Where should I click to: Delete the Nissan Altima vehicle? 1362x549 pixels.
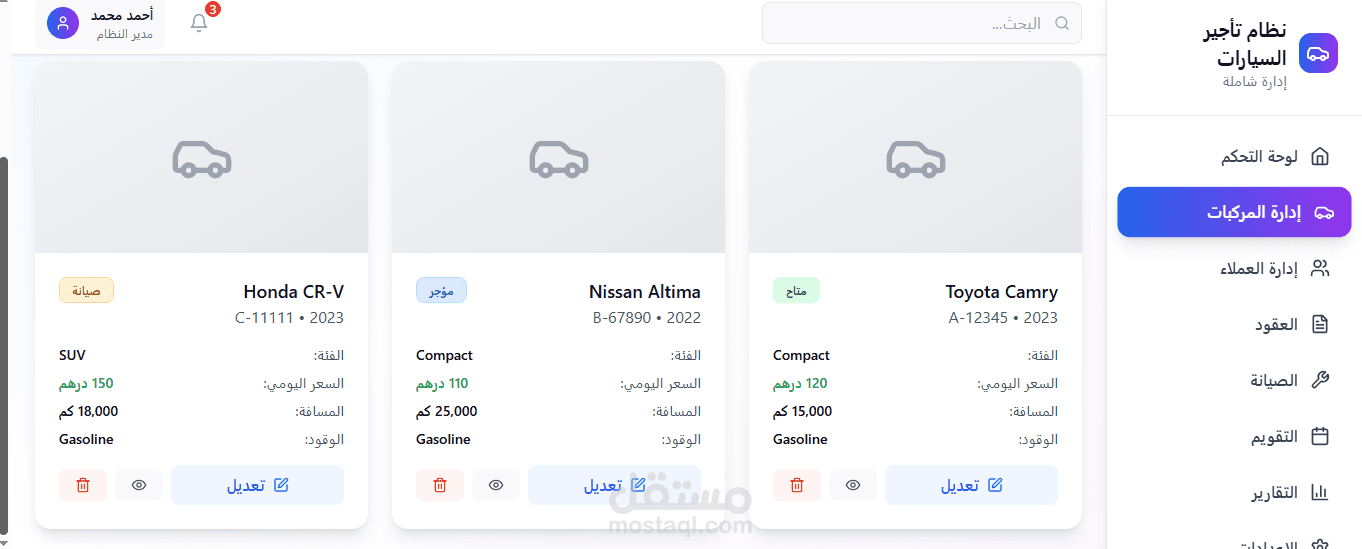(x=440, y=485)
